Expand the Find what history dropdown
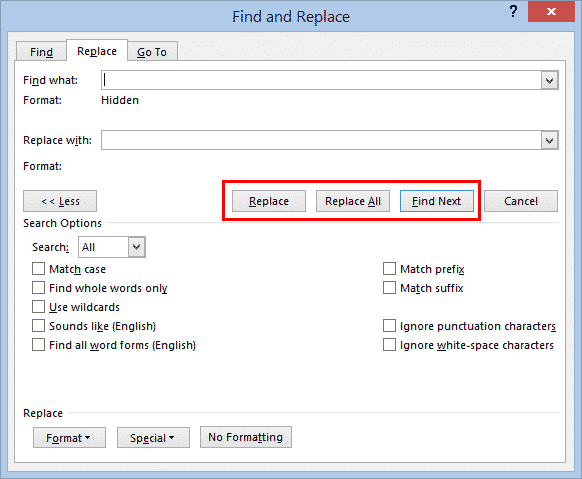 (x=549, y=81)
